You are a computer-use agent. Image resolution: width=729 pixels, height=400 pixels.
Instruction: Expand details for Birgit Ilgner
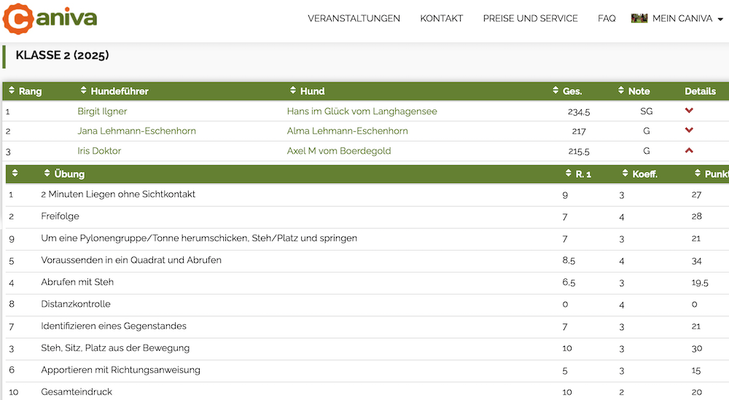[689, 111]
